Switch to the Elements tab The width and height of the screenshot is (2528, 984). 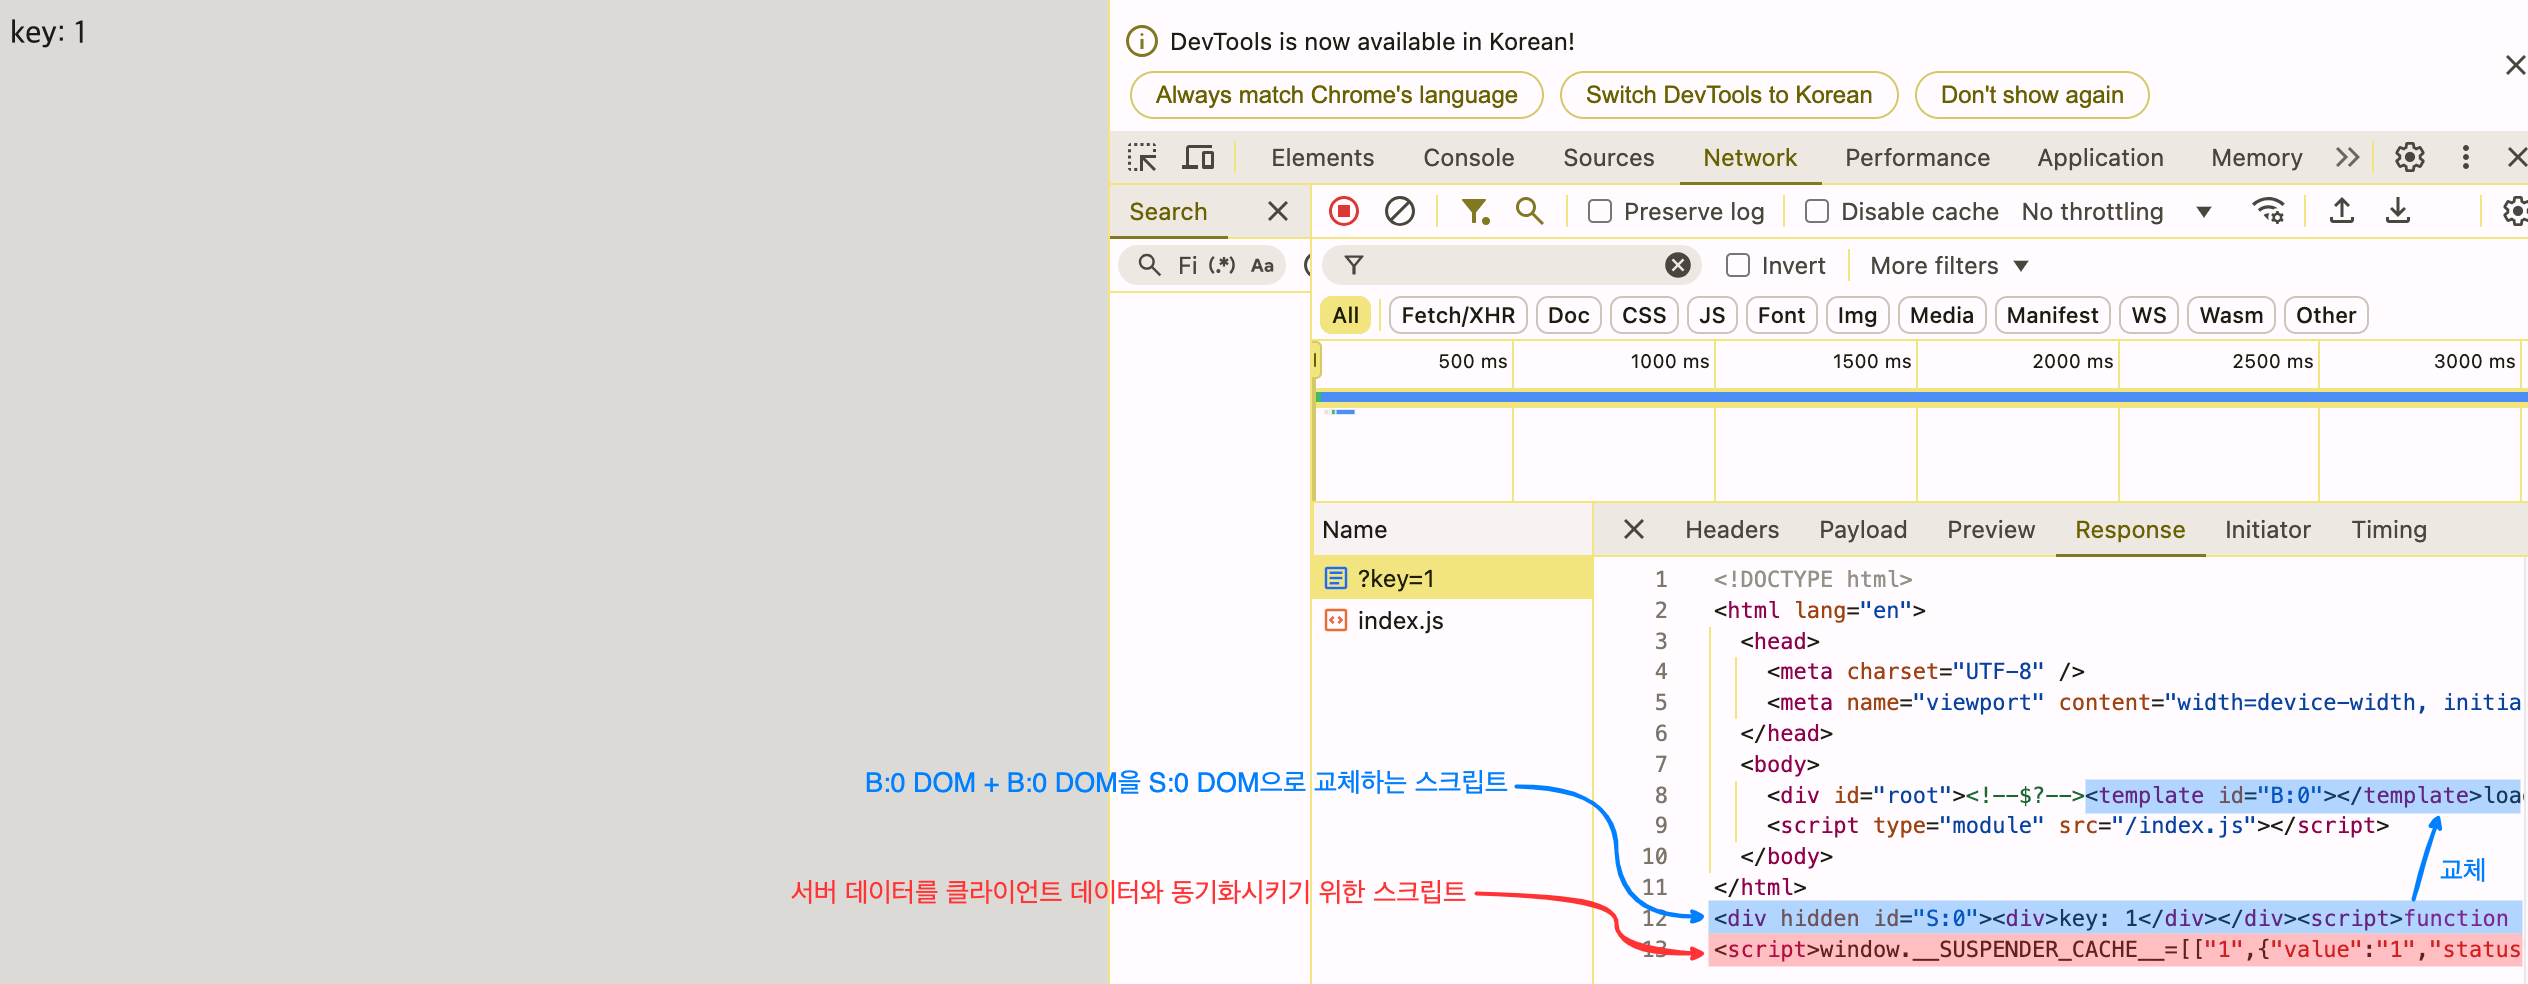(1322, 157)
